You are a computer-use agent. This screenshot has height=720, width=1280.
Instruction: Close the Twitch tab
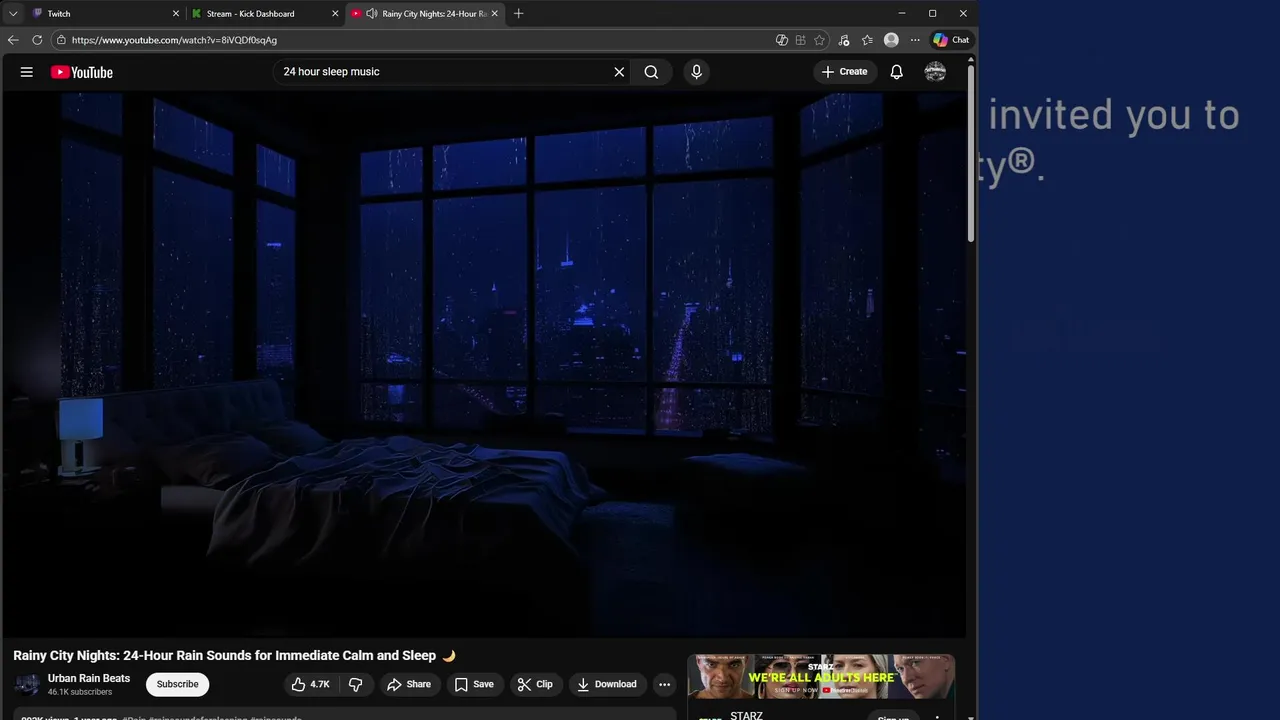176,14
